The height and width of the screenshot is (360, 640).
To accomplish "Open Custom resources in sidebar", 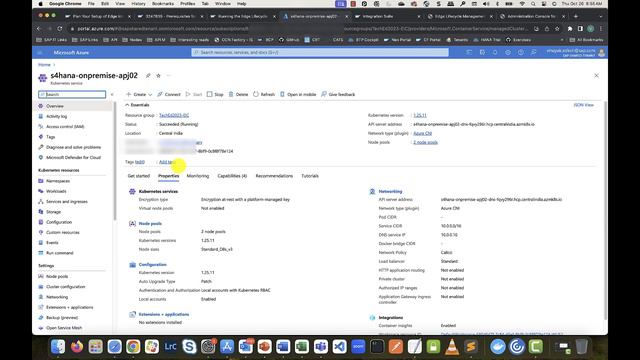I will tap(62, 232).
